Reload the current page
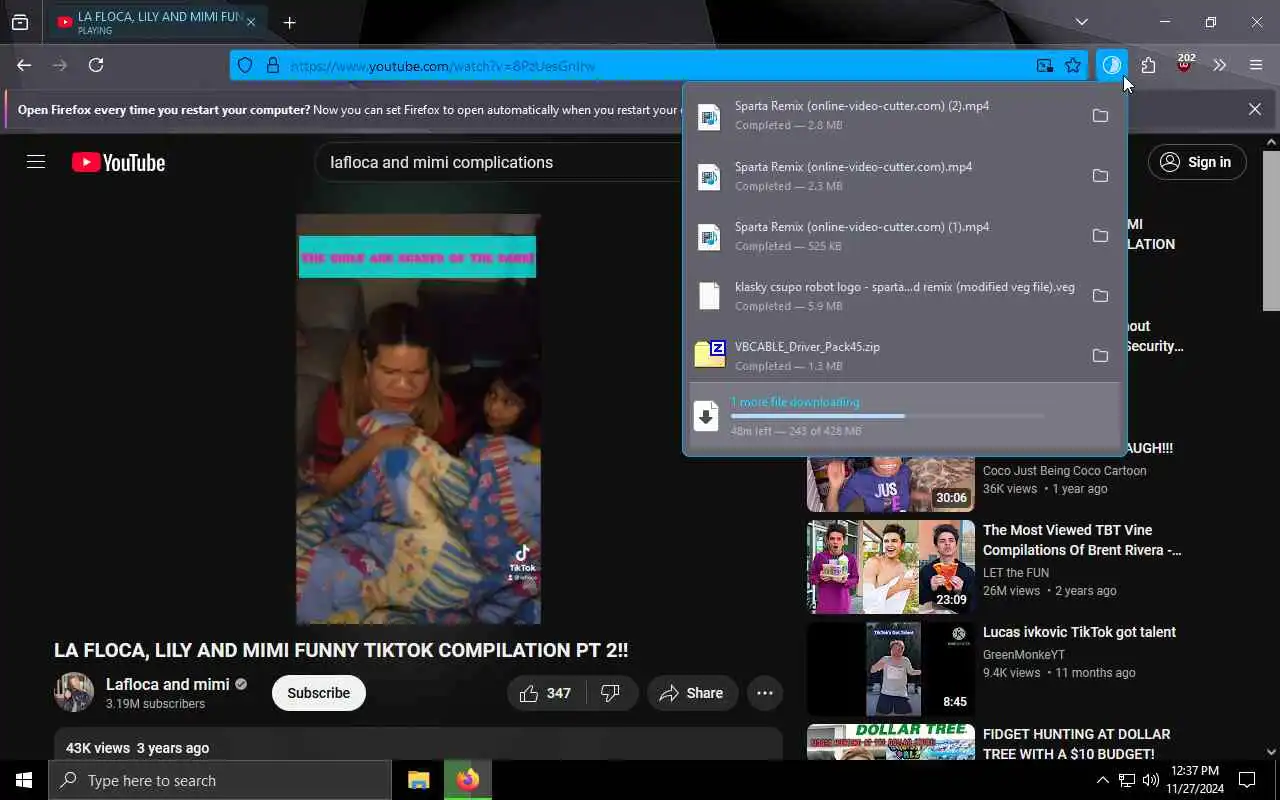Viewport: 1280px width, 800px height. pyautogui.click(x=96, y=65)
